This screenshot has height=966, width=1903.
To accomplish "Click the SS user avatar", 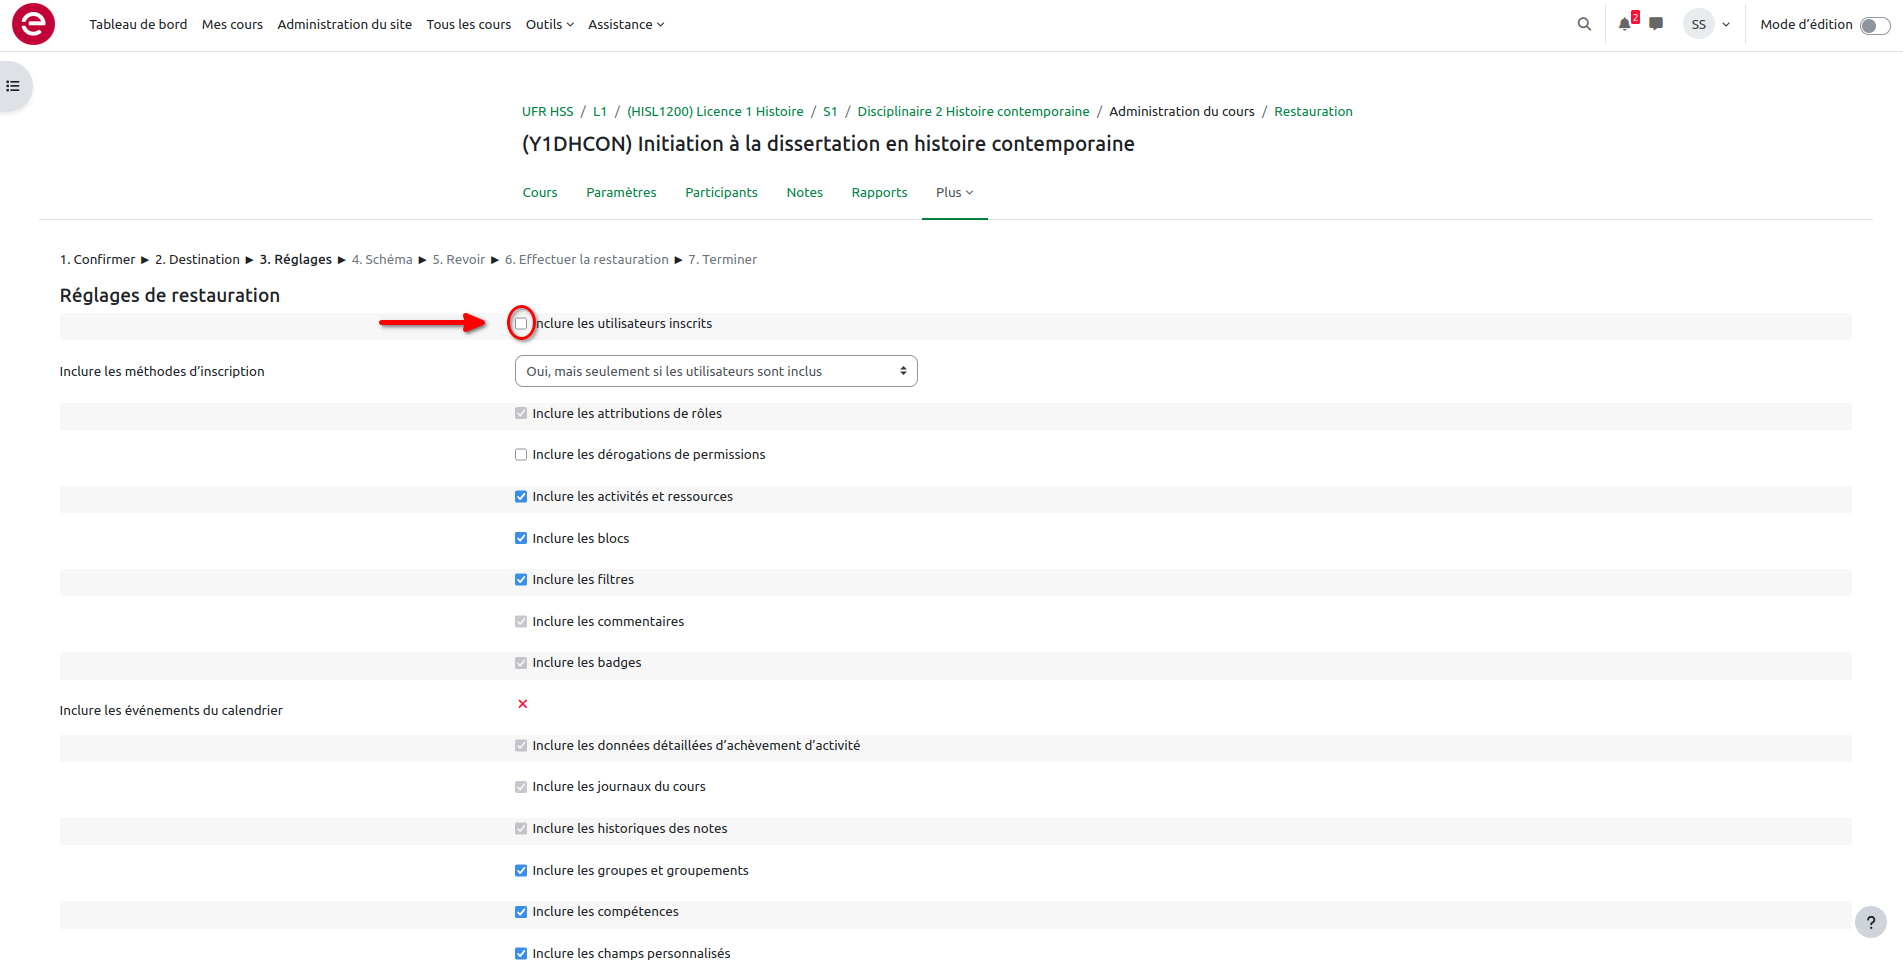I will tap(1698, 24).
